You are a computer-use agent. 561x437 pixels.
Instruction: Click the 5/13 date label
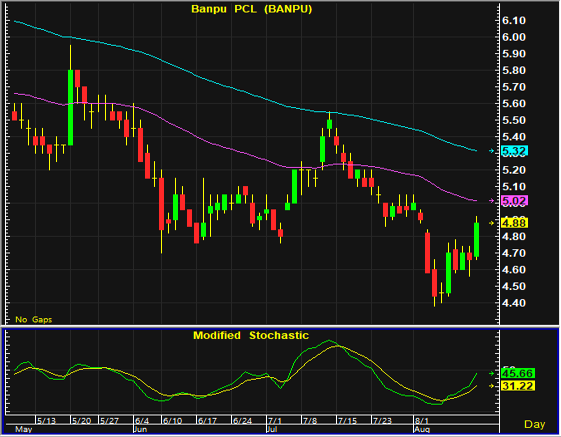point(47,421)
